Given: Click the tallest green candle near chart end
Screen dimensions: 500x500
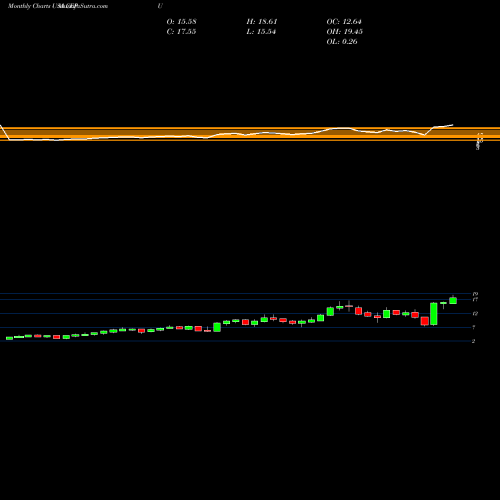Looking at the screenshot, I should (x=434, y=314).
